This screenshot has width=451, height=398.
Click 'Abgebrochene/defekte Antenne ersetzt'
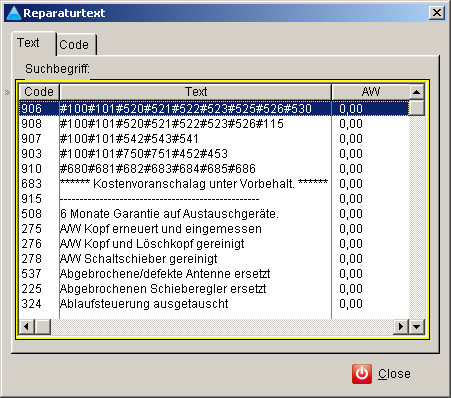tap(165, 274)
